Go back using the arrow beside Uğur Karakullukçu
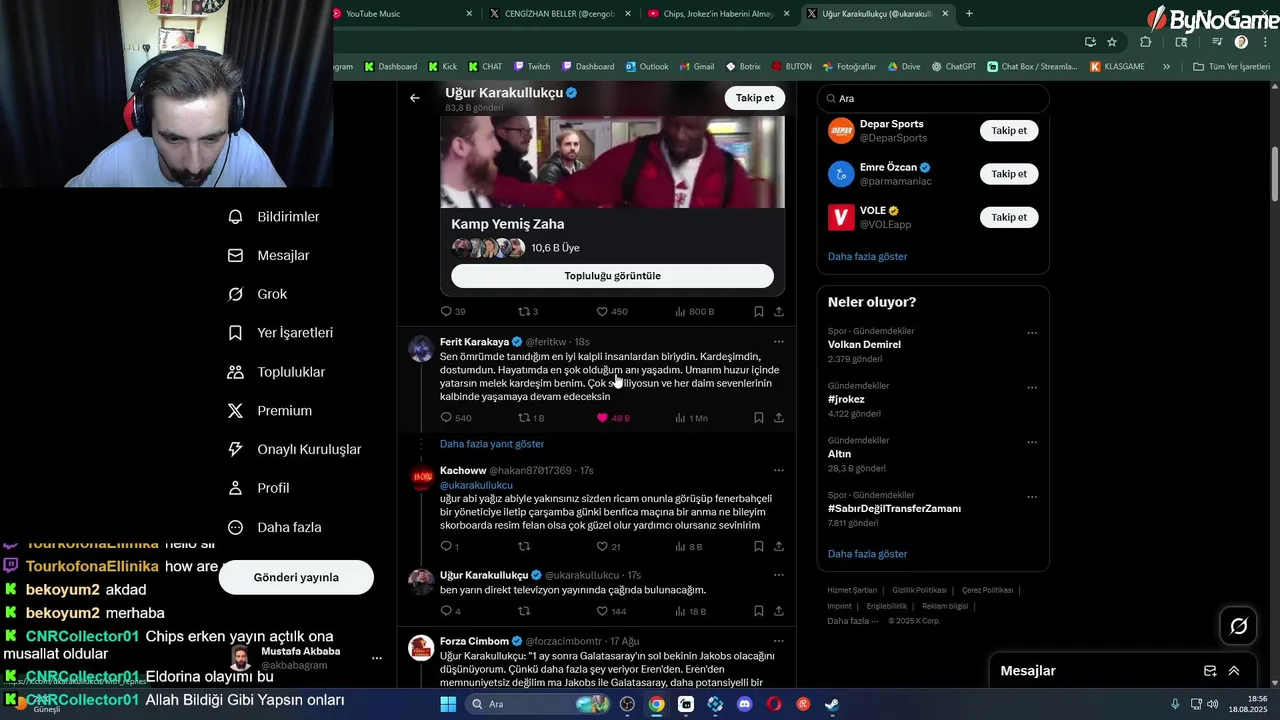This screenshot has height=720, width=1280. [415, 98]
